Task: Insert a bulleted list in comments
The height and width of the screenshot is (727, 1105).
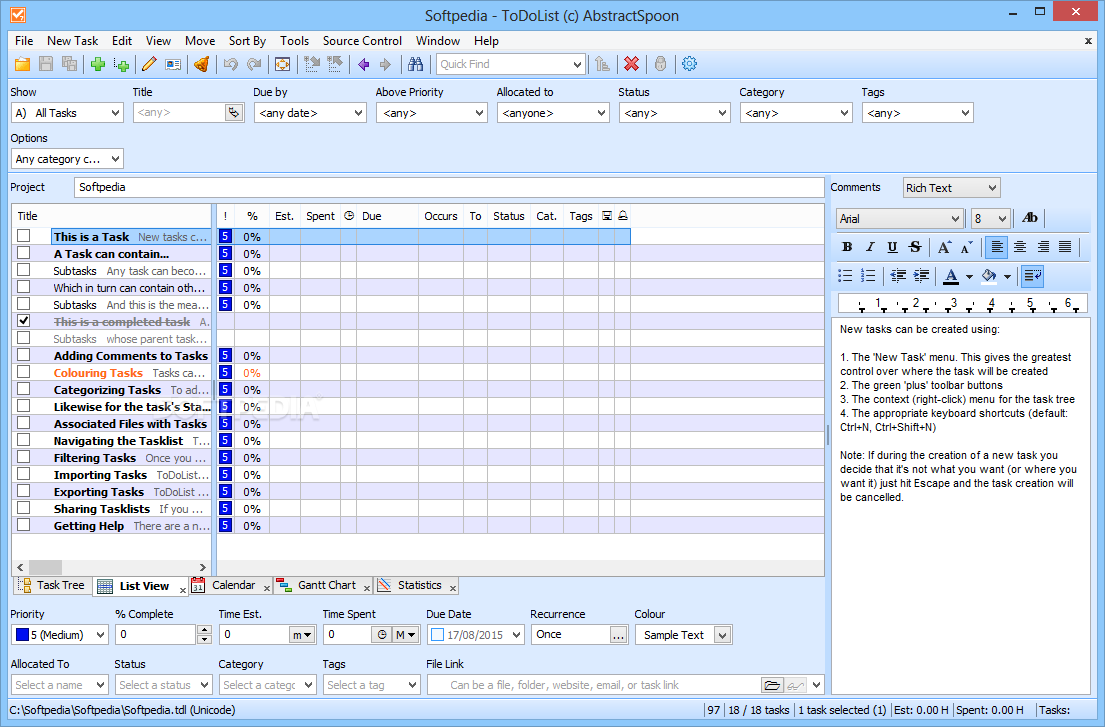Action: coord(845,275)
